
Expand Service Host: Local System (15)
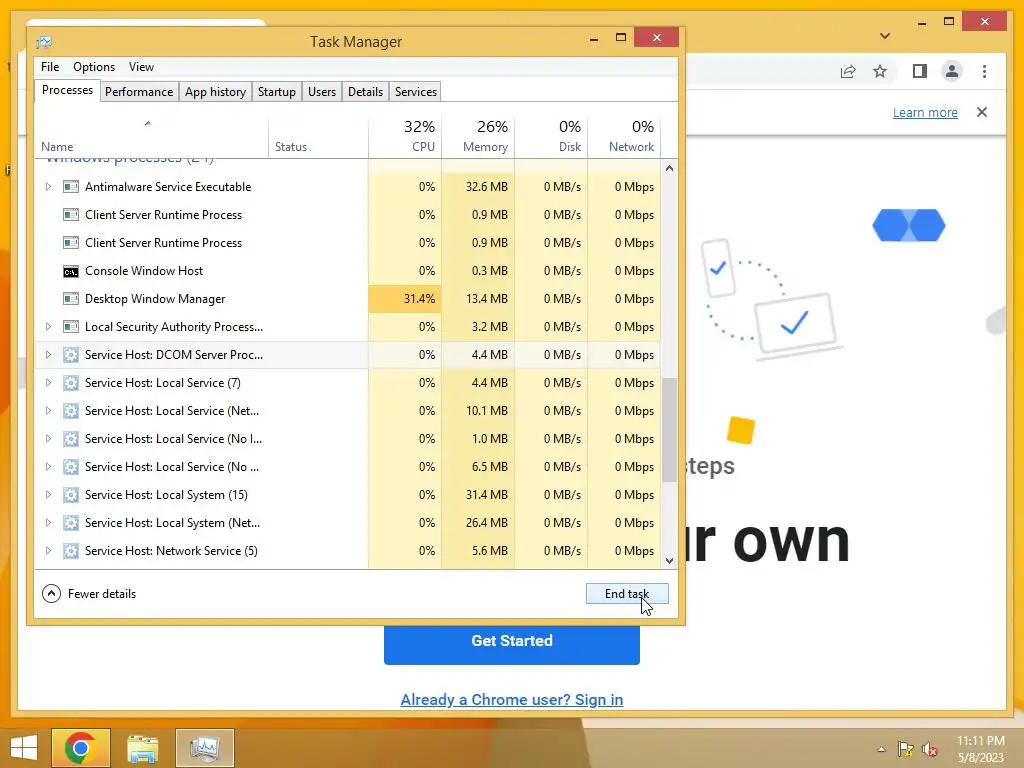tap(48, 495)
